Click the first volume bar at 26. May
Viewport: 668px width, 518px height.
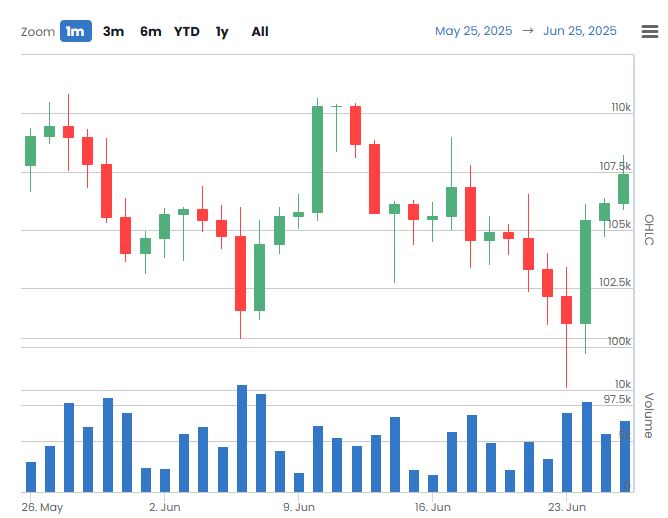(30, 476)
